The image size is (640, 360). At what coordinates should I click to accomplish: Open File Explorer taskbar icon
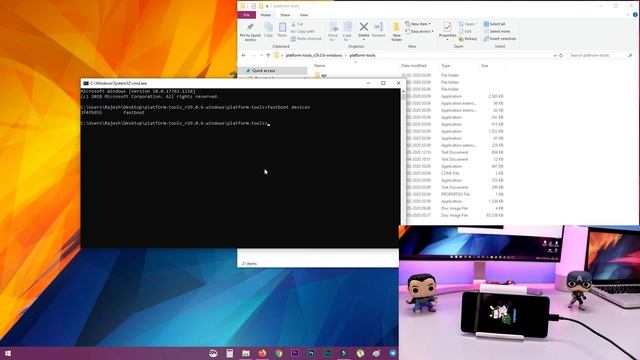pyautogui.click(x=246, y=353)
